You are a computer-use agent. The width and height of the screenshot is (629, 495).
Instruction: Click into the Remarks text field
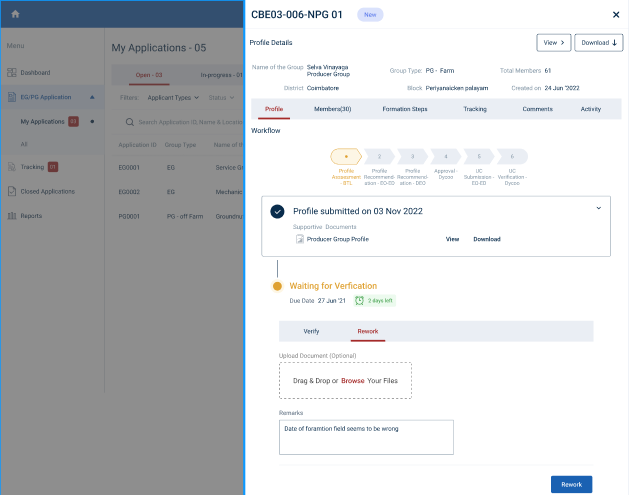(366, 437)
